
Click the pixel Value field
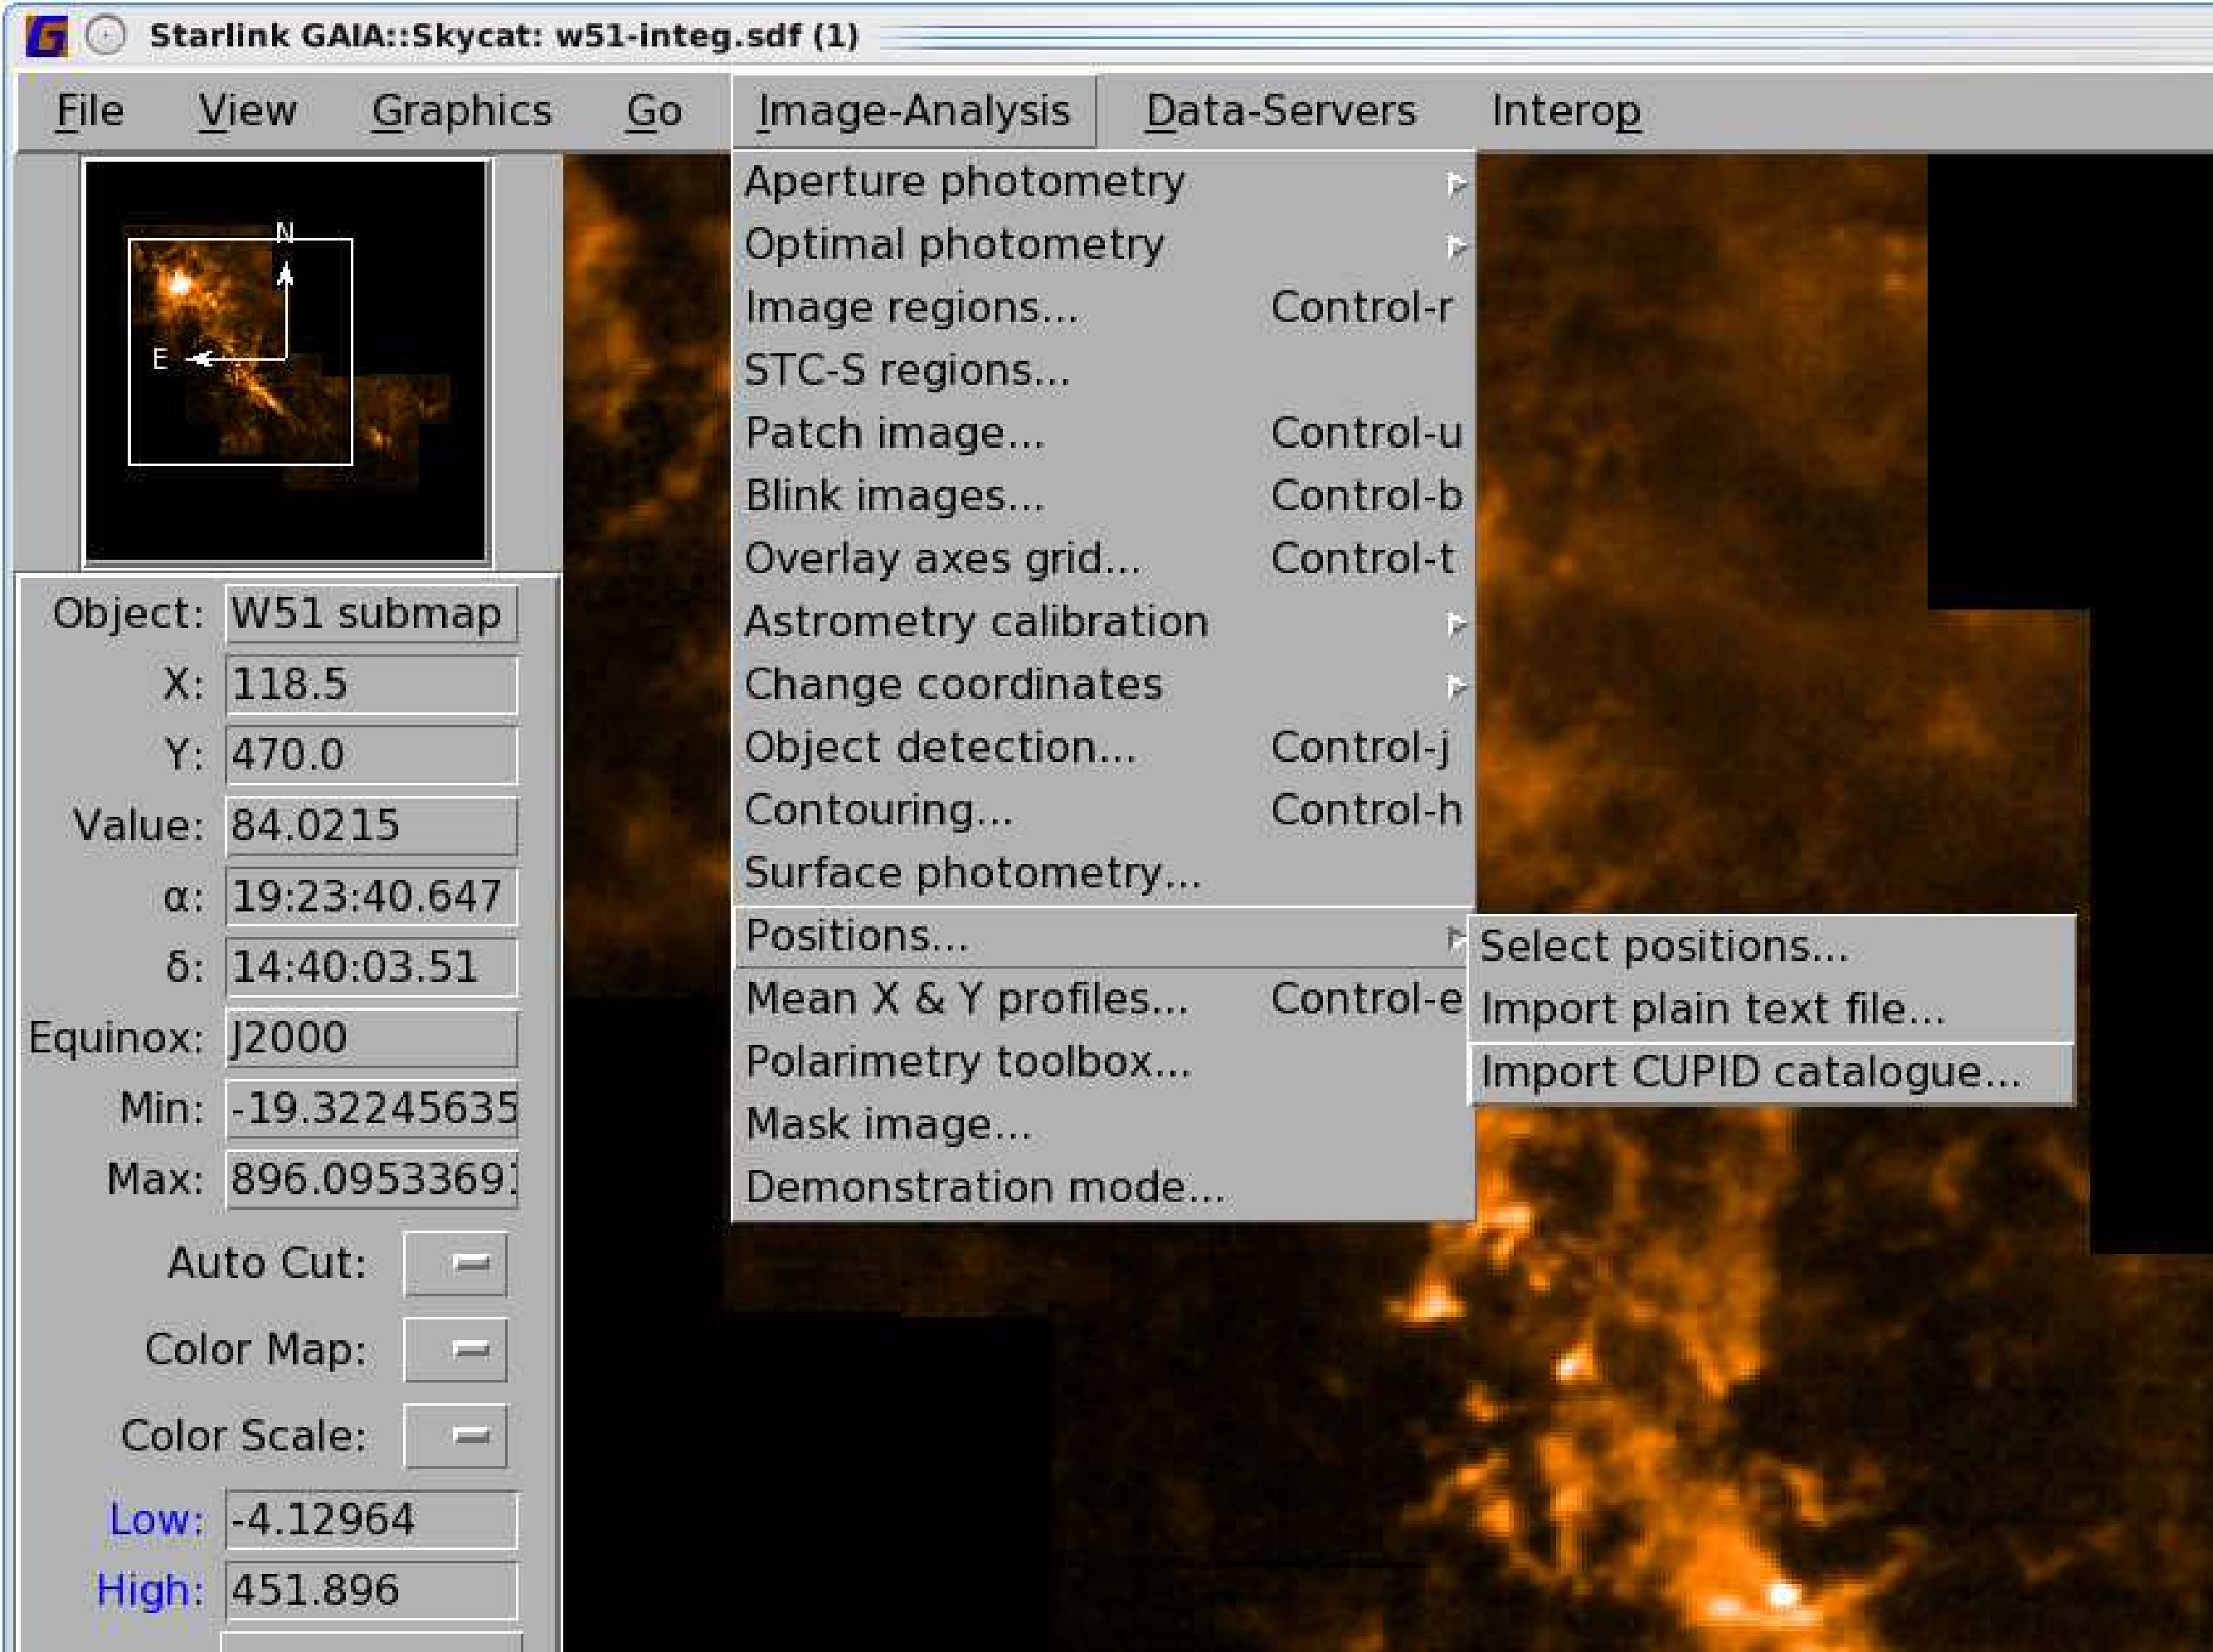coord(372,826)
